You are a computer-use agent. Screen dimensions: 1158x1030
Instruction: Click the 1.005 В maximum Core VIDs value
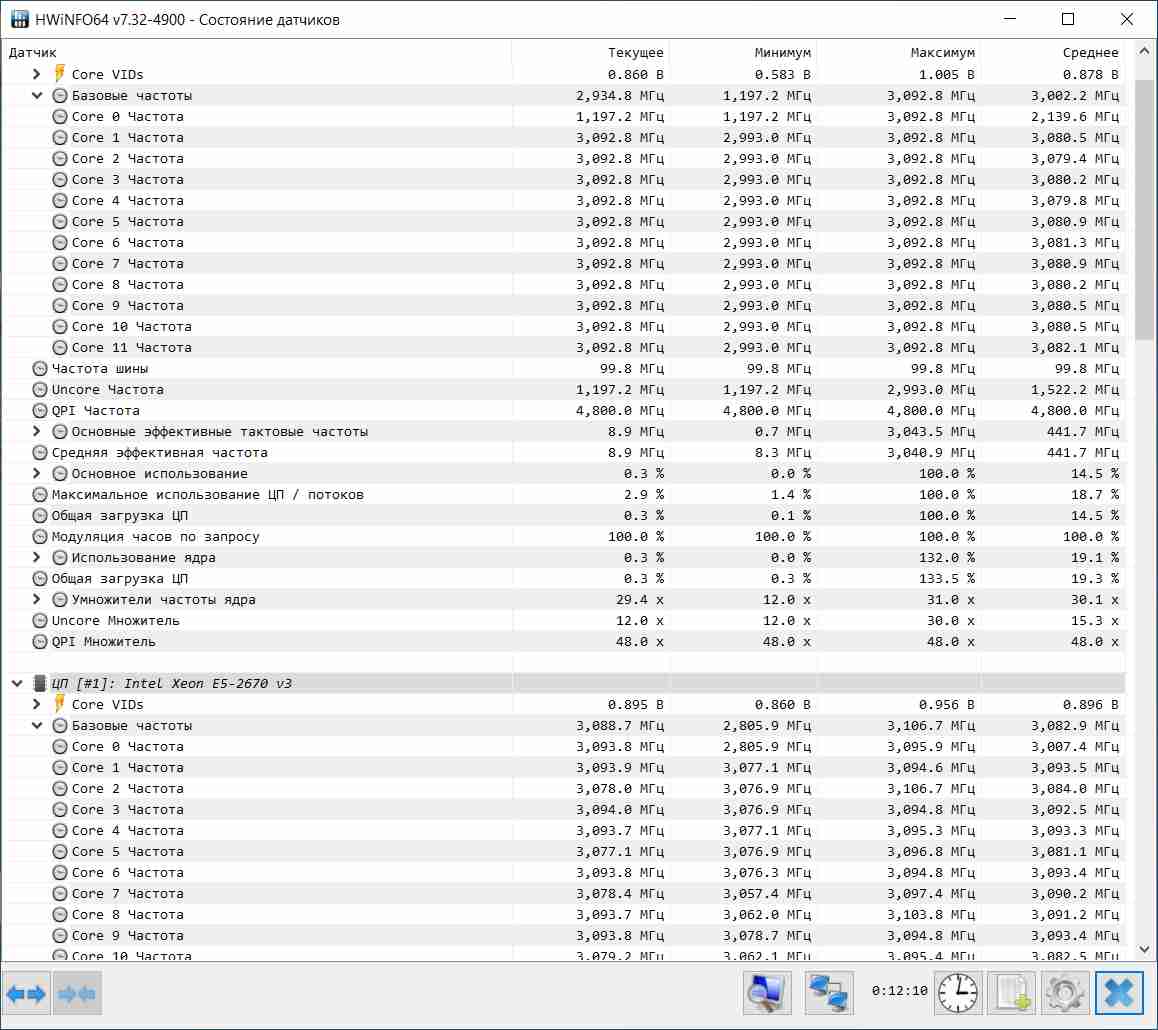(947, 75)
